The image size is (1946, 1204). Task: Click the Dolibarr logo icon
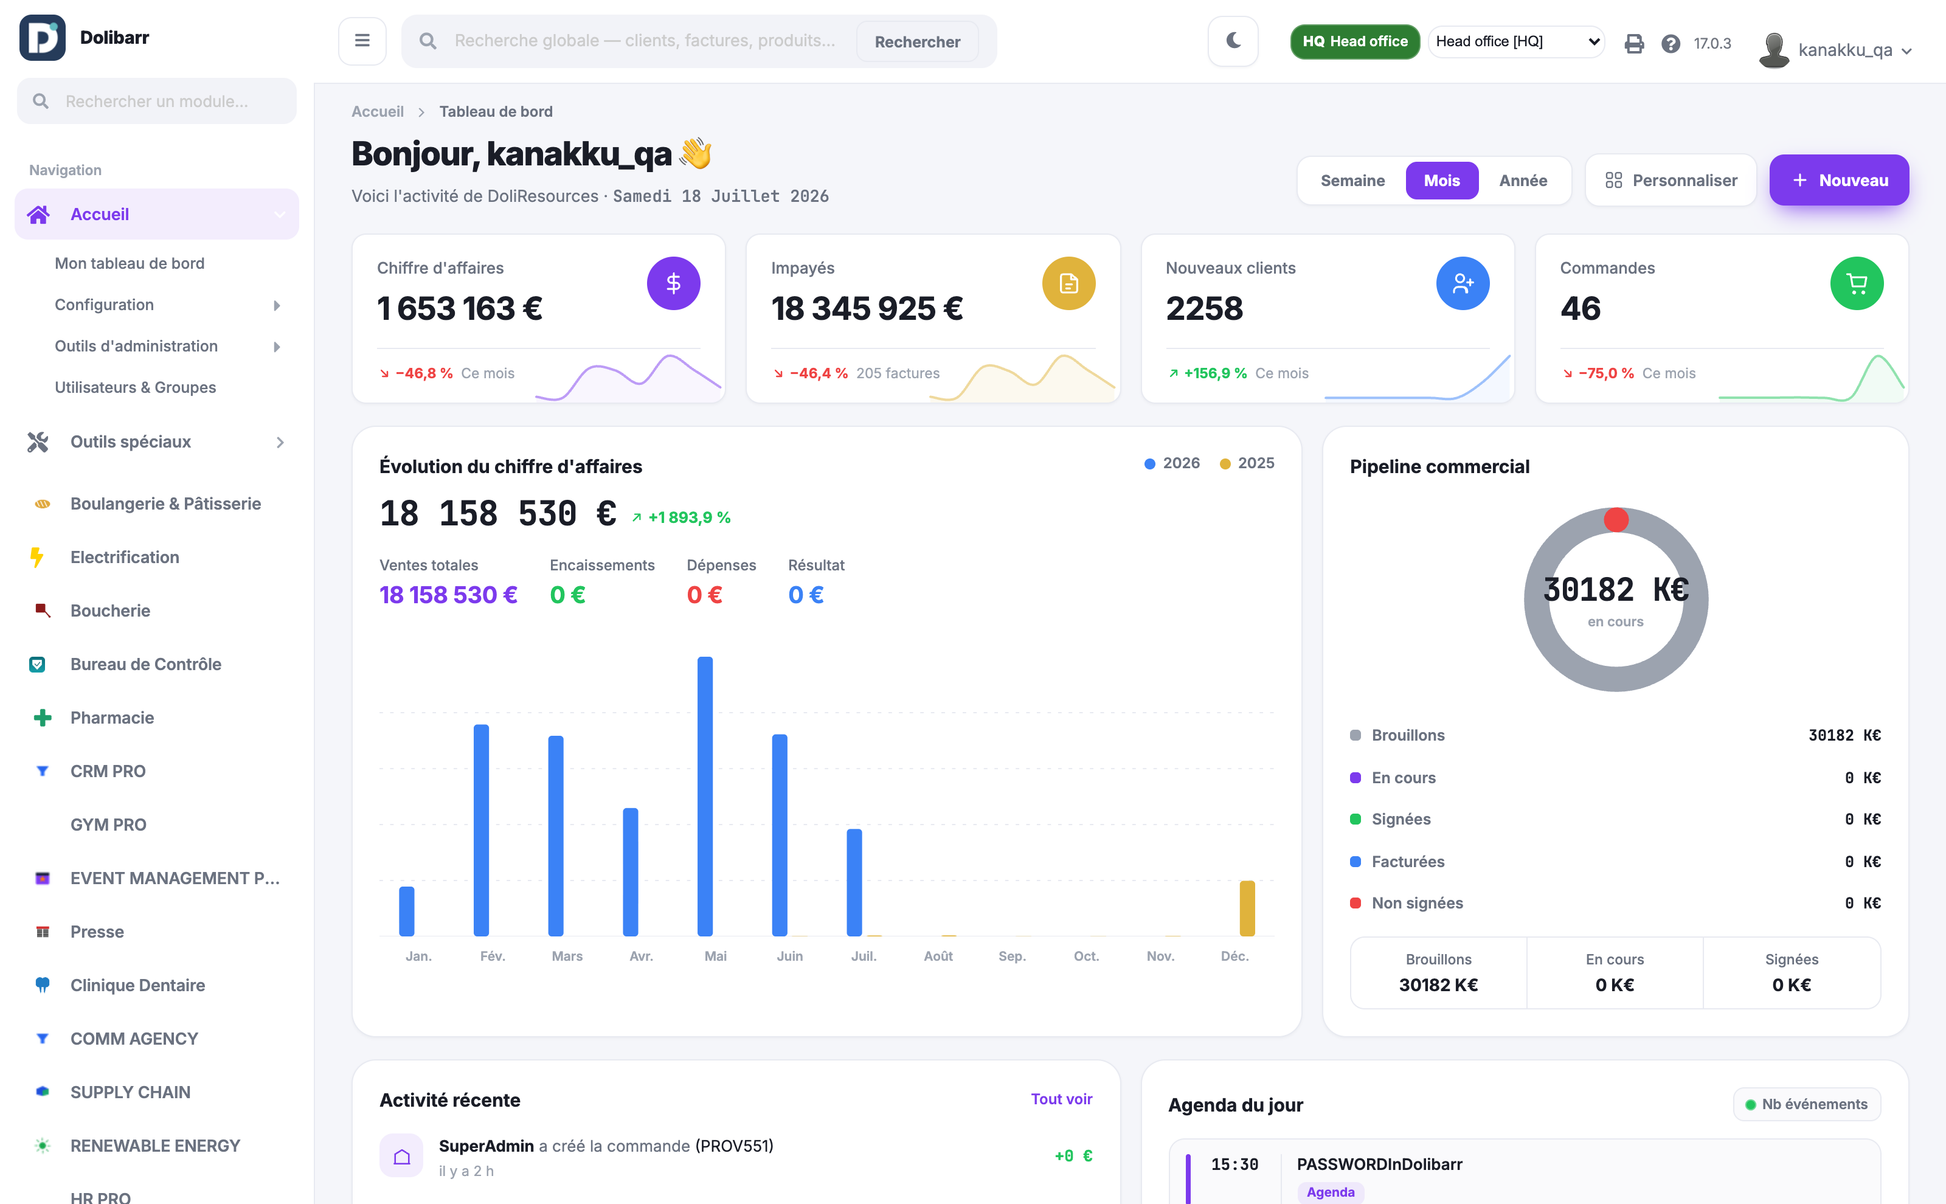click(42, 38)
